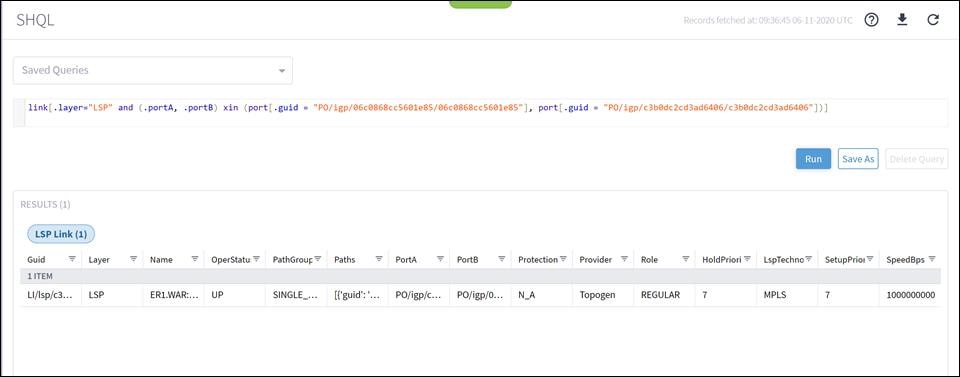Select the LSP Link (1) tab
Image resolution: width=960 pixels, height=377 pixels.
point(61,234)
